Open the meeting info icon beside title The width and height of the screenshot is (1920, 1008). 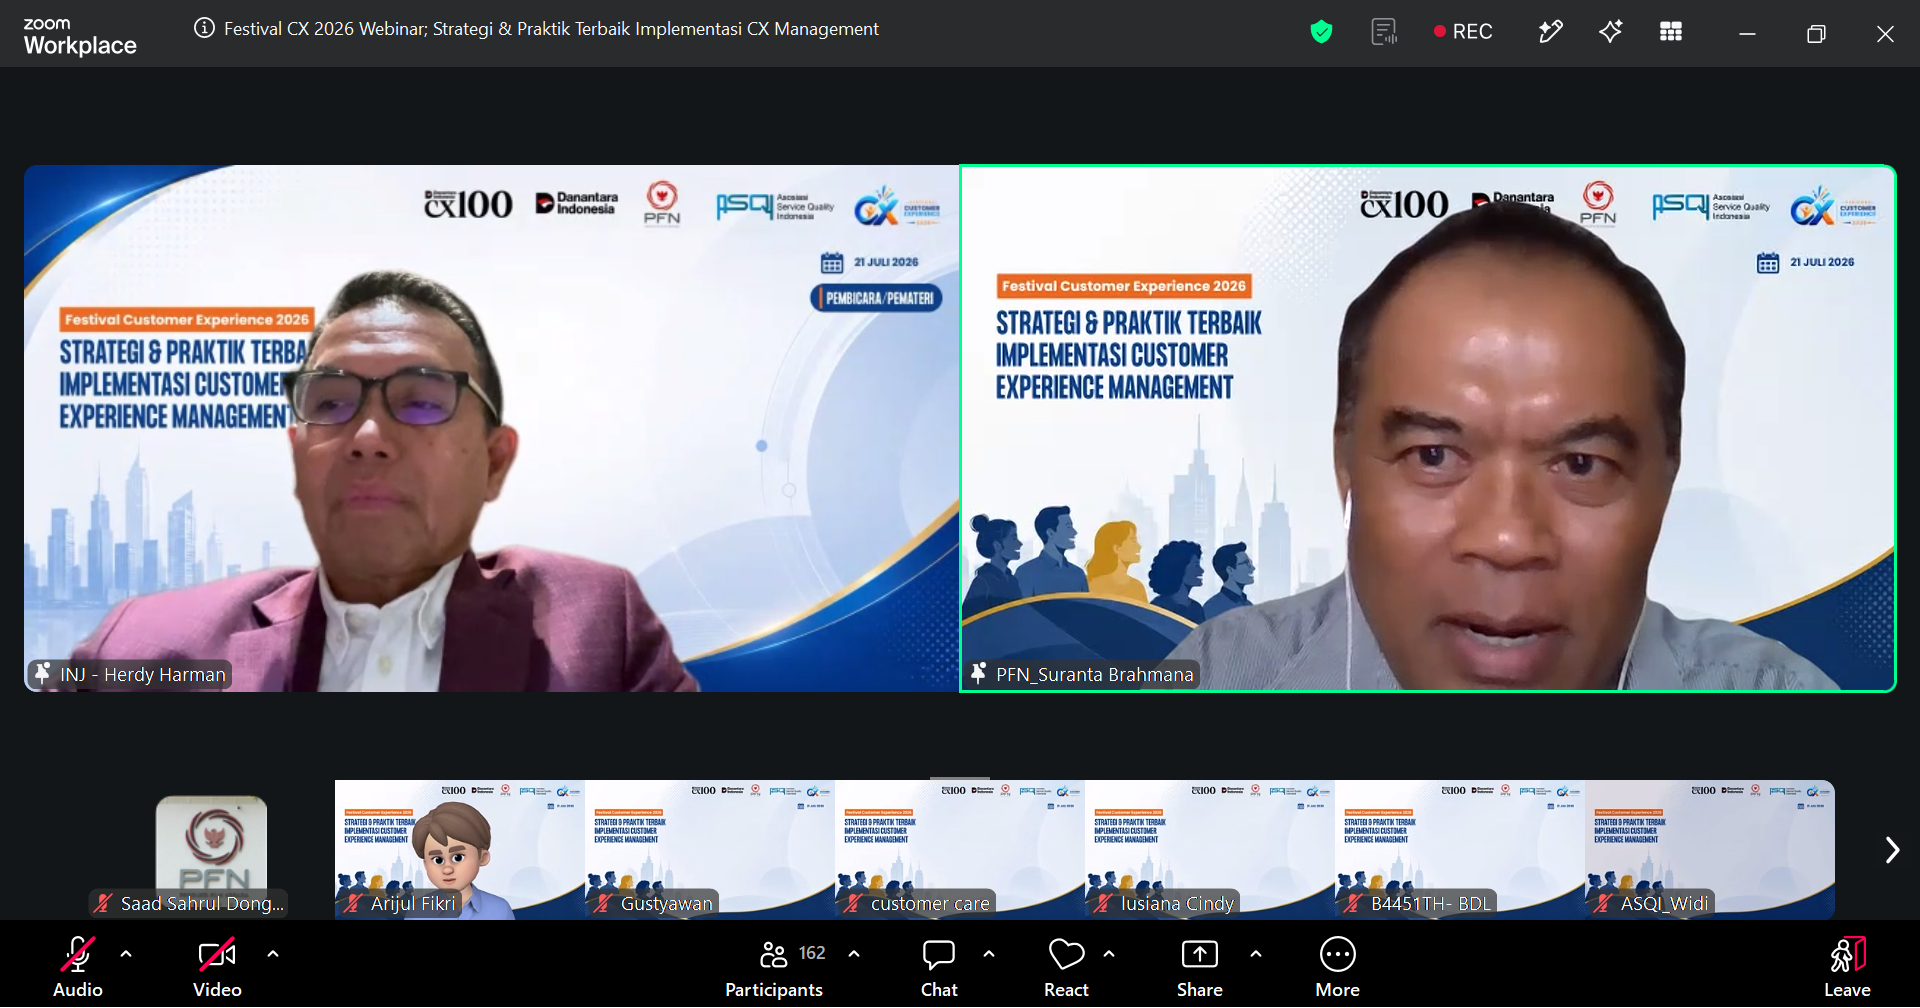pos(204,29)
